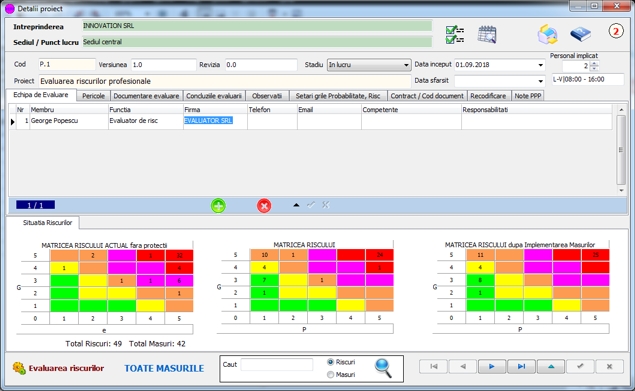The height and width of the screenshot is (391, 635).
Task: Go to next record navigation button
Action: [x=492, y=366]
